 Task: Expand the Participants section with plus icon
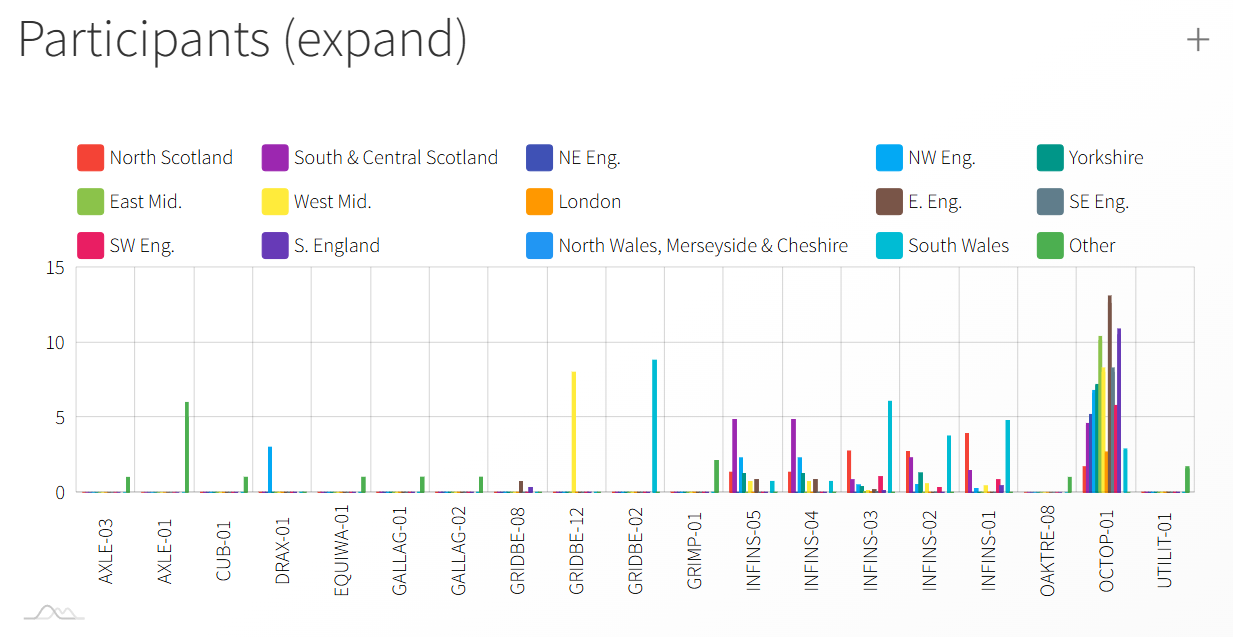tap(1197, 40)
